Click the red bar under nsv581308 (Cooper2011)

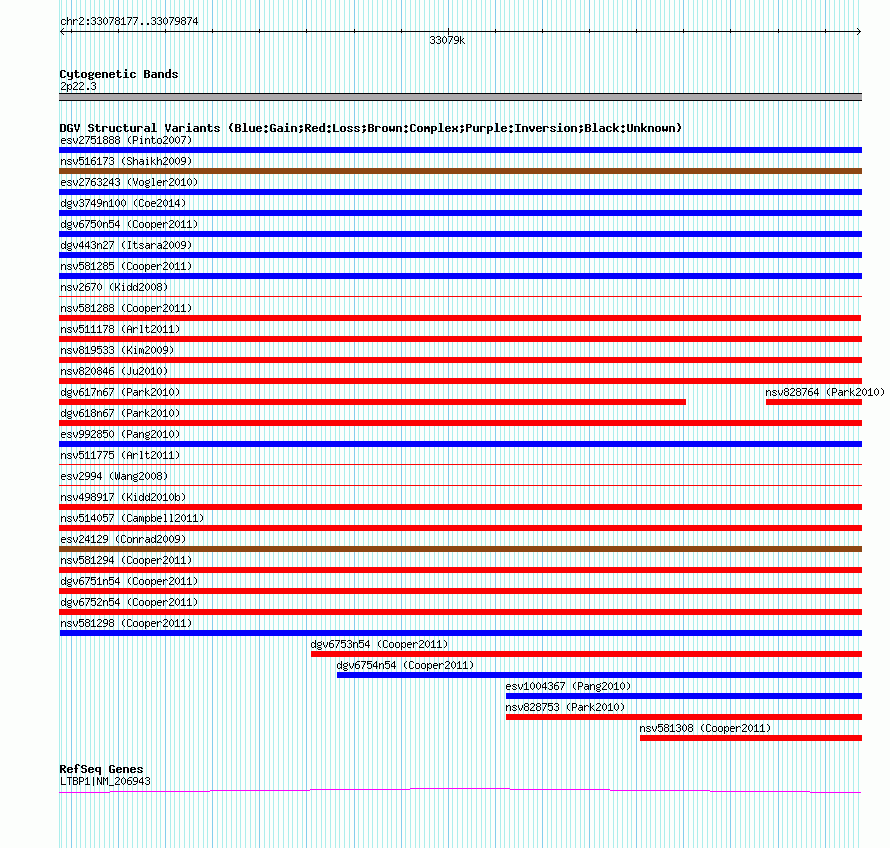tap(751, 738)
